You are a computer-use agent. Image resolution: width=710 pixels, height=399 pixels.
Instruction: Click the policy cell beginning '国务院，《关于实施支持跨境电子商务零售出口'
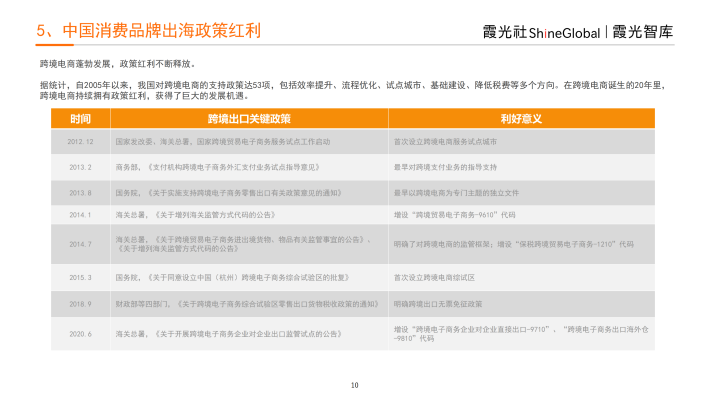249,193
